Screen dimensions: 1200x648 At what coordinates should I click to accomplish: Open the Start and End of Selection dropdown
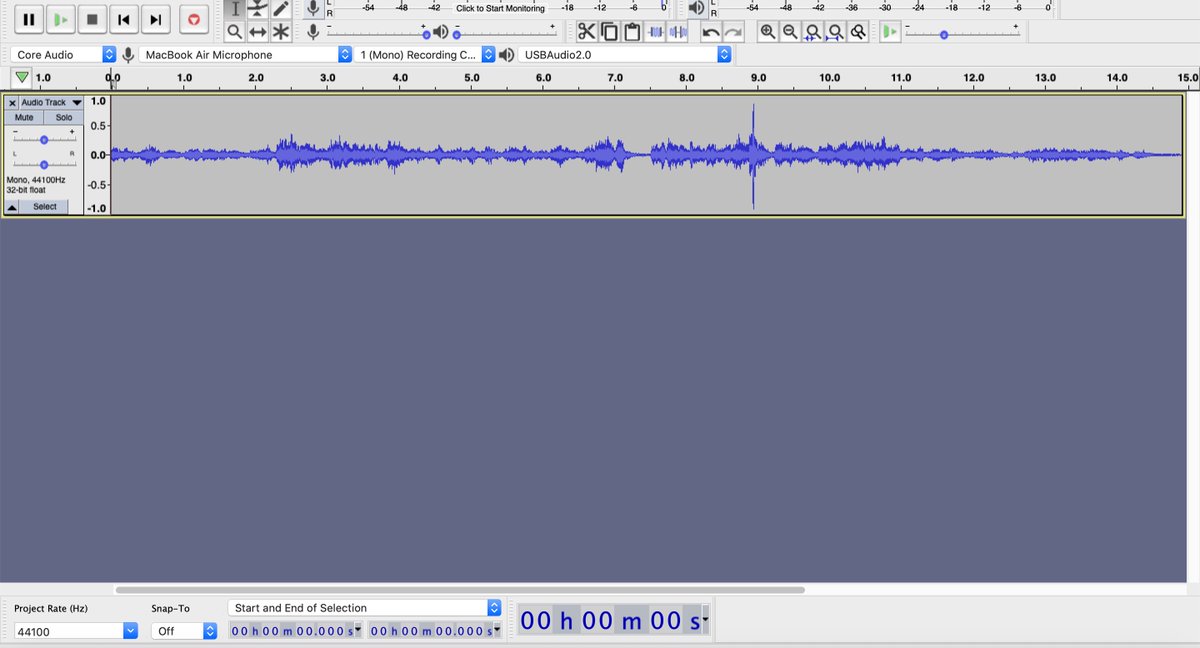coord(365,607)
